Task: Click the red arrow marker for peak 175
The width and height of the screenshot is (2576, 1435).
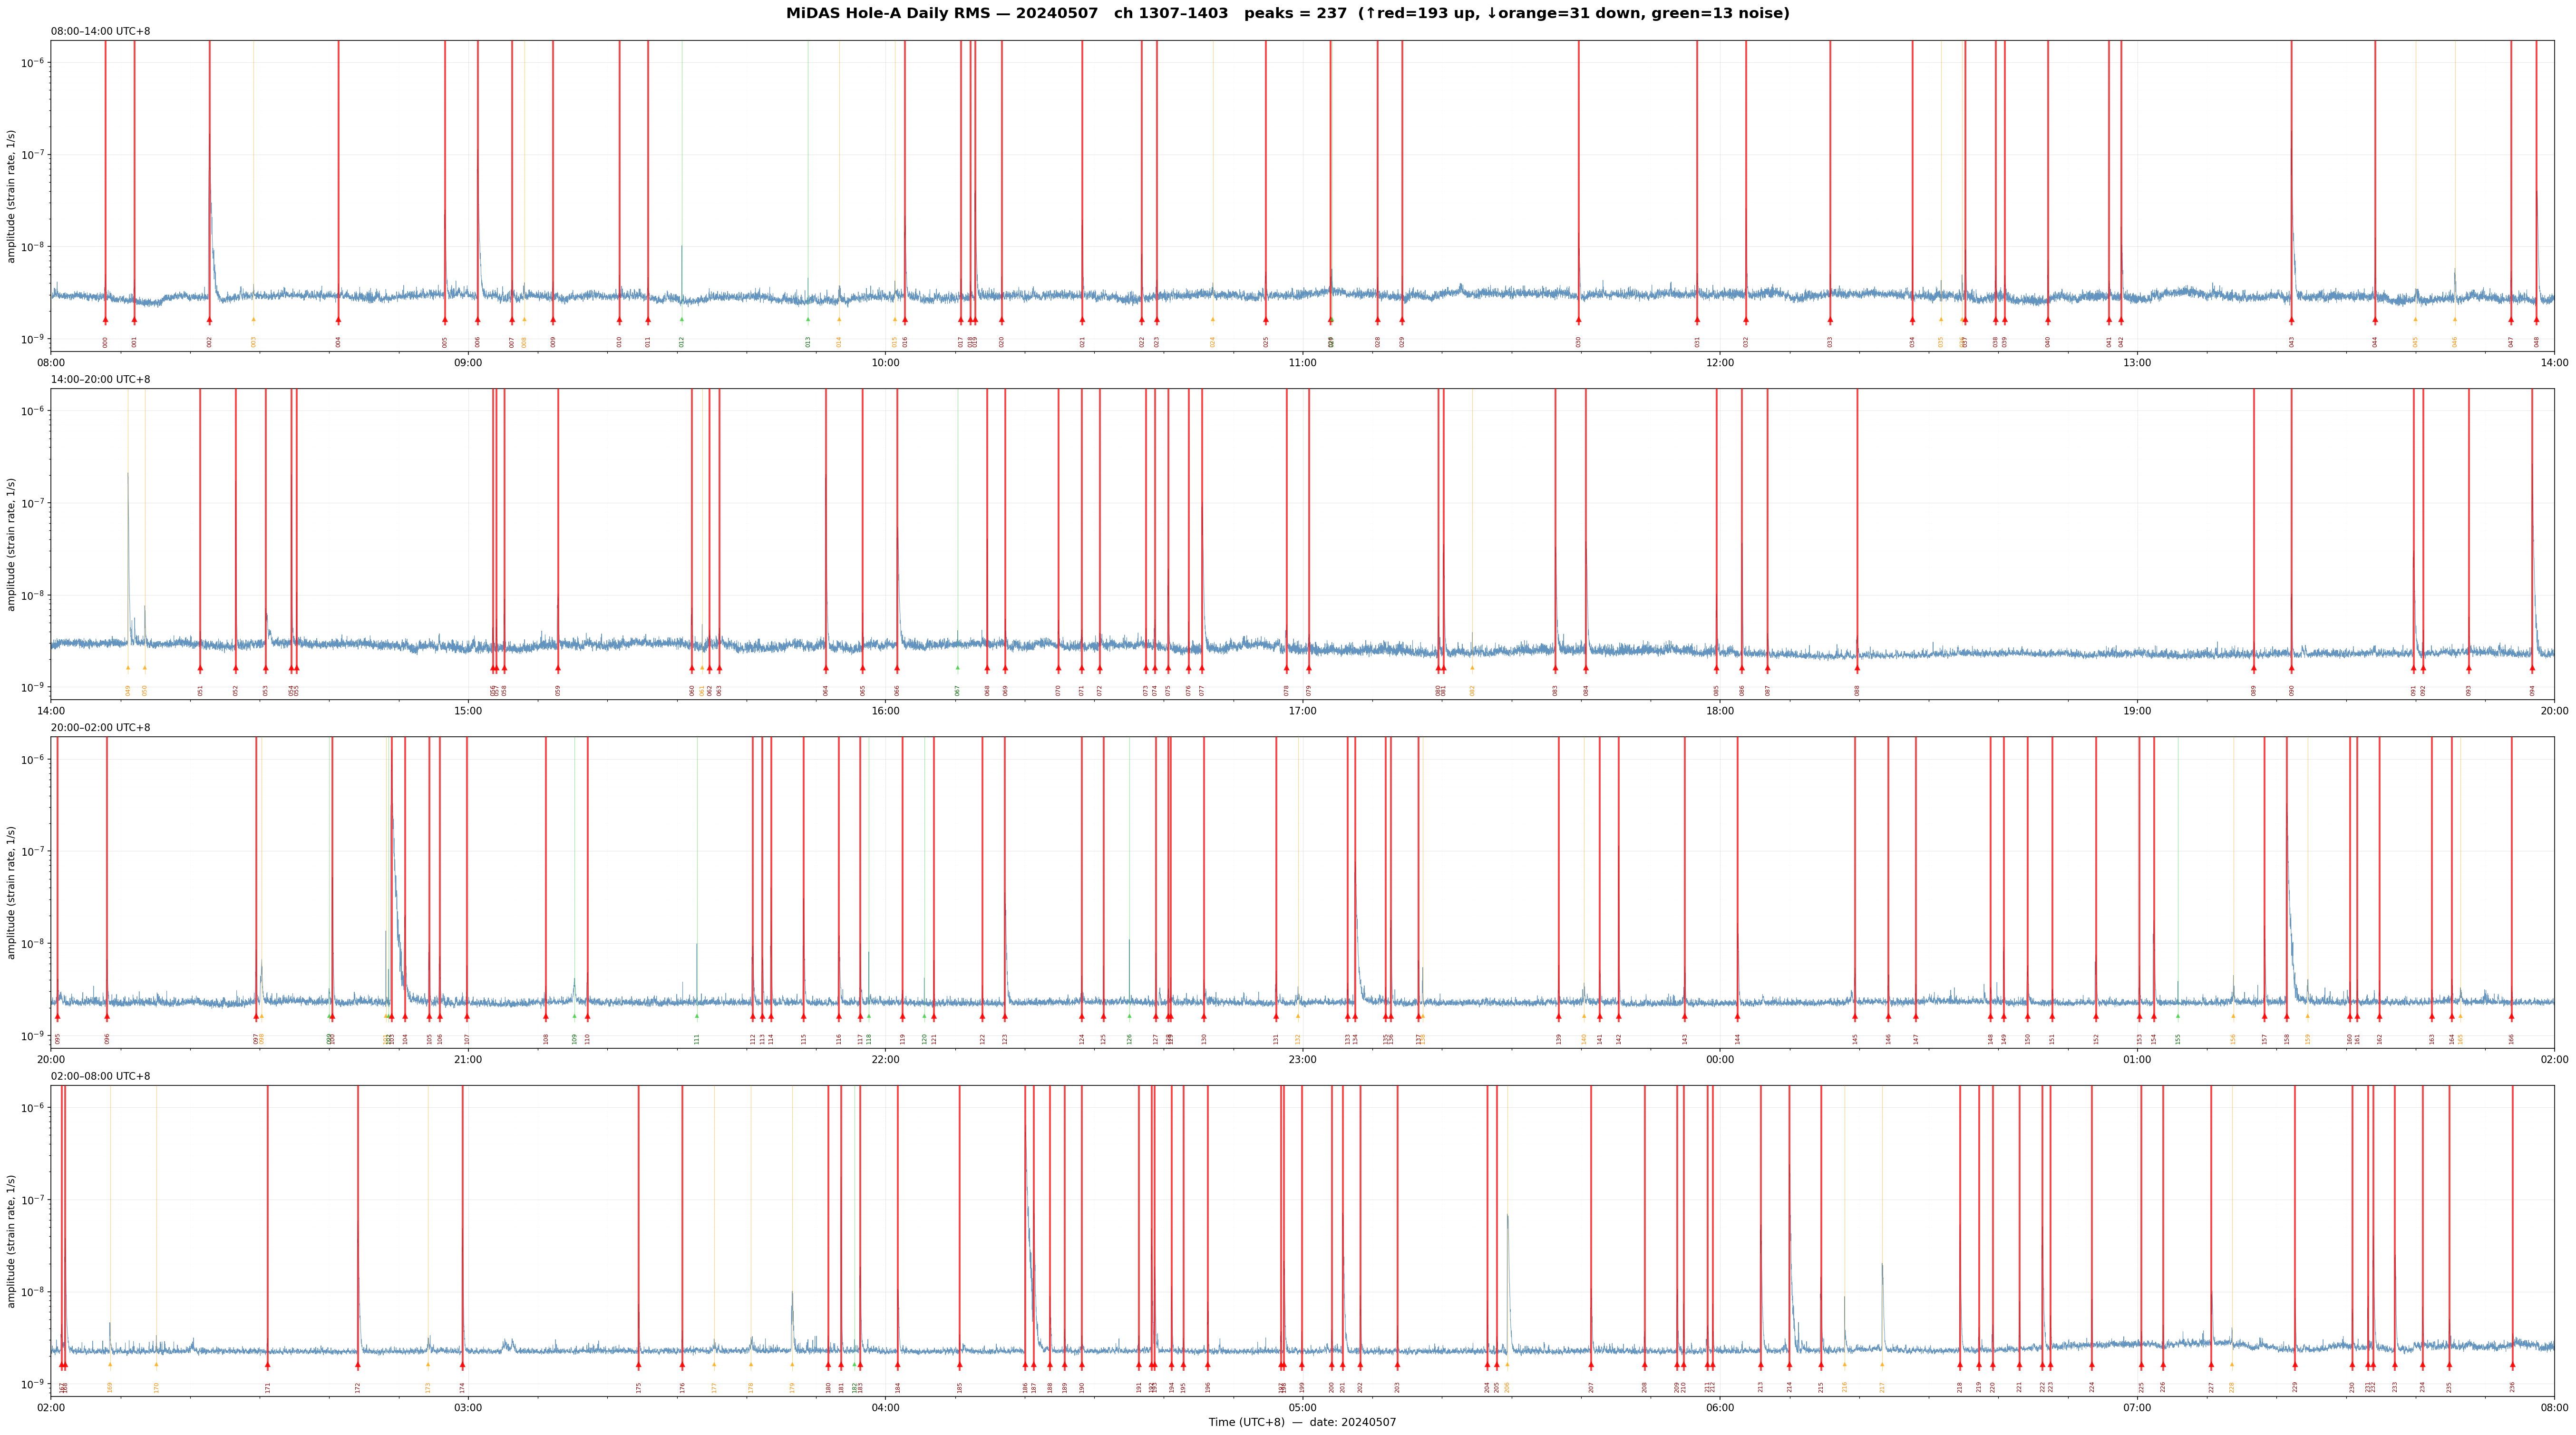Action: point(638,1365)
